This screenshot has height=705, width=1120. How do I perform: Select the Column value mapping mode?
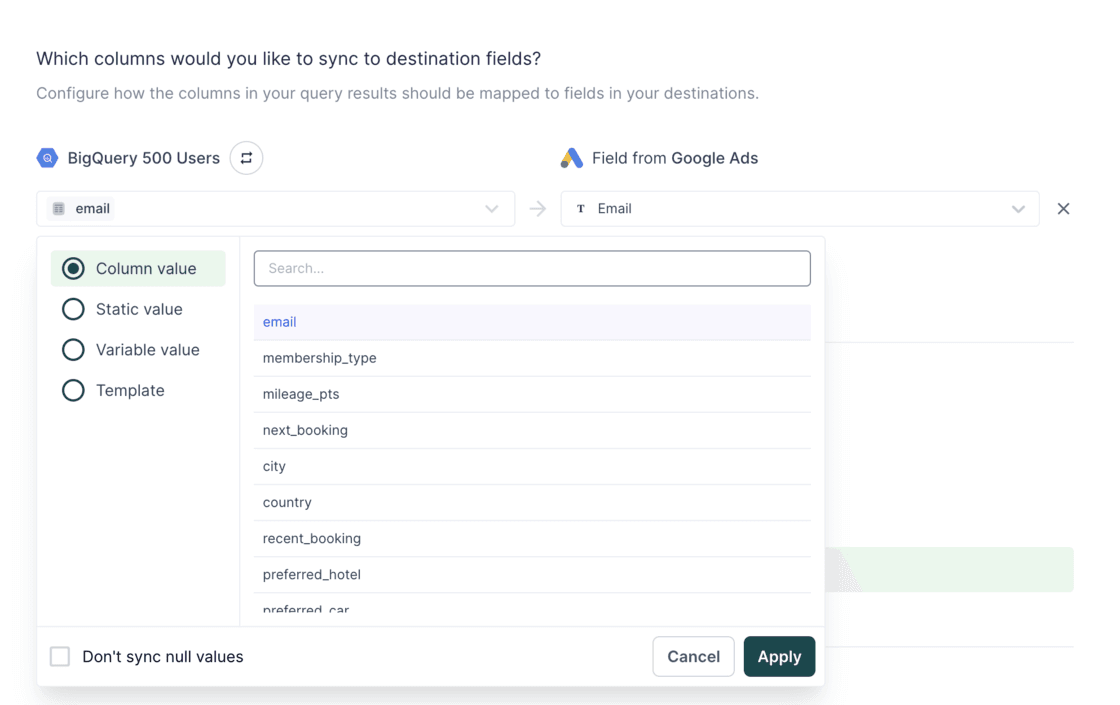coord(73,268)
